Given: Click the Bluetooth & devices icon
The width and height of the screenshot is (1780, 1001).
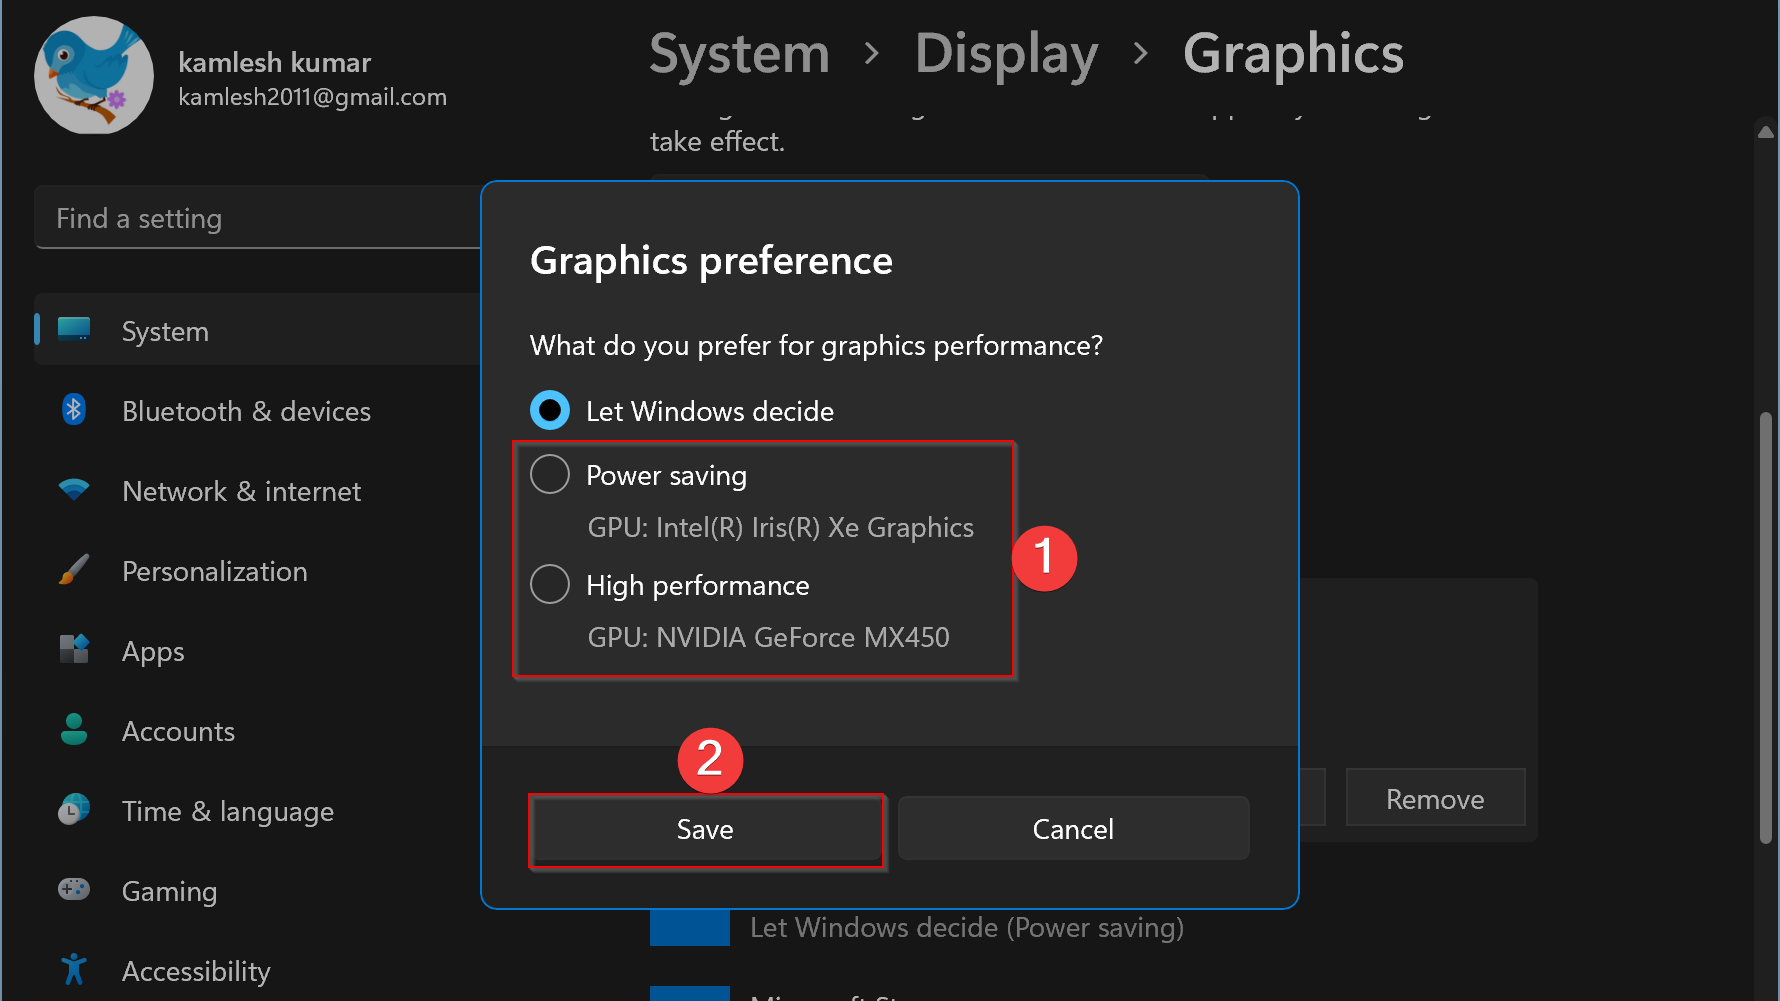Looking at the screenshot, I should click(x=74, y=410).
